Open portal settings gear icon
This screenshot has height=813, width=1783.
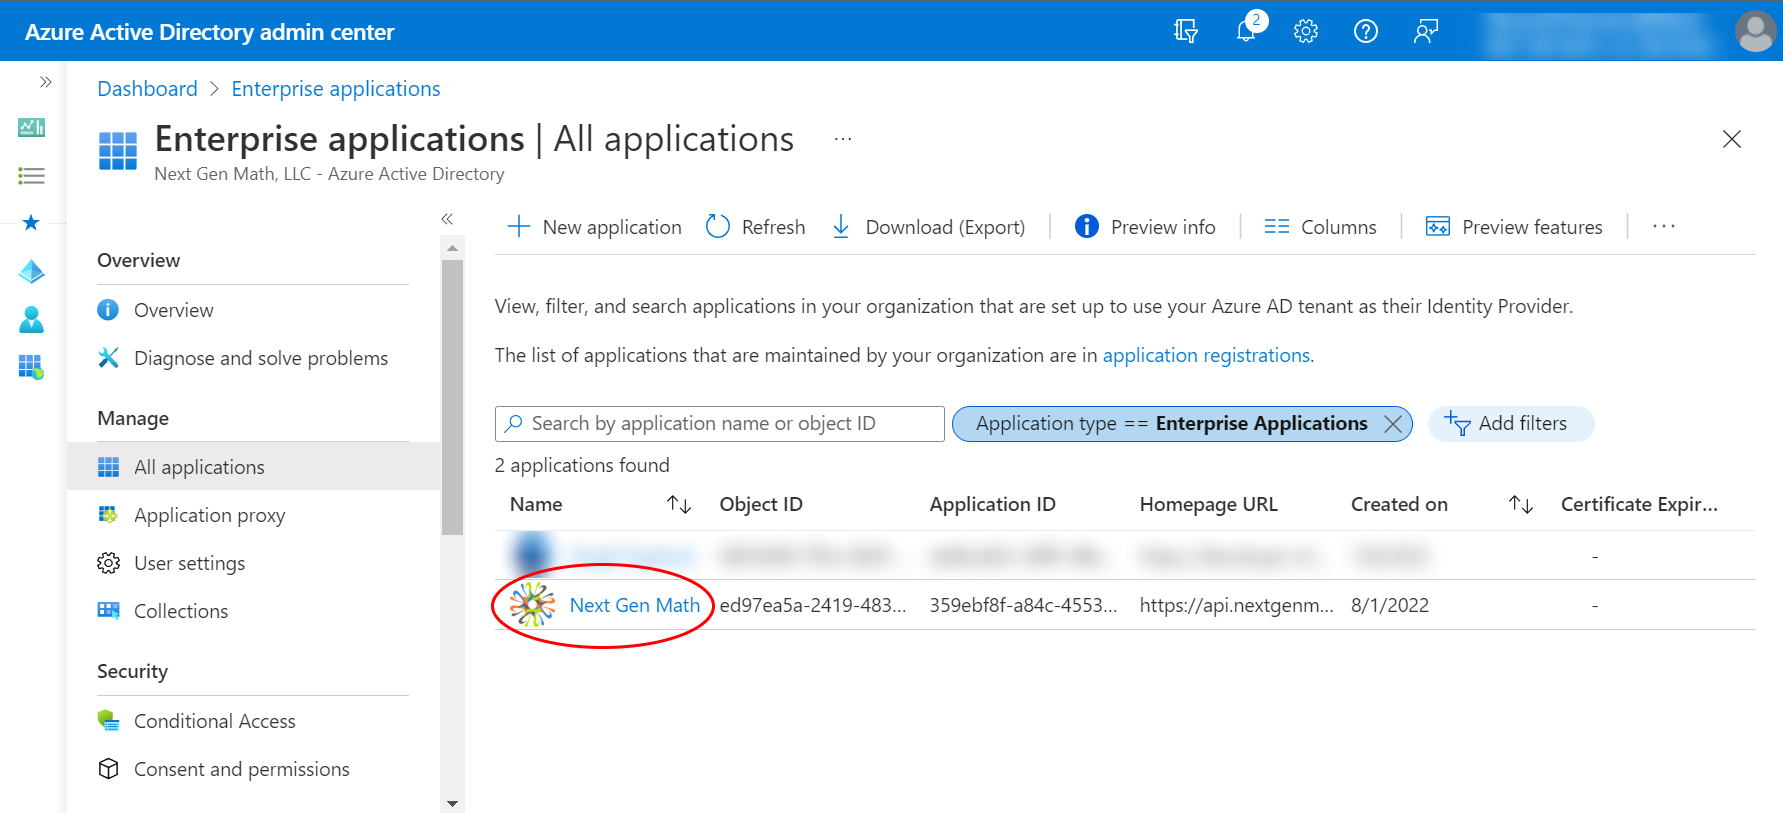click(1306, 31)
